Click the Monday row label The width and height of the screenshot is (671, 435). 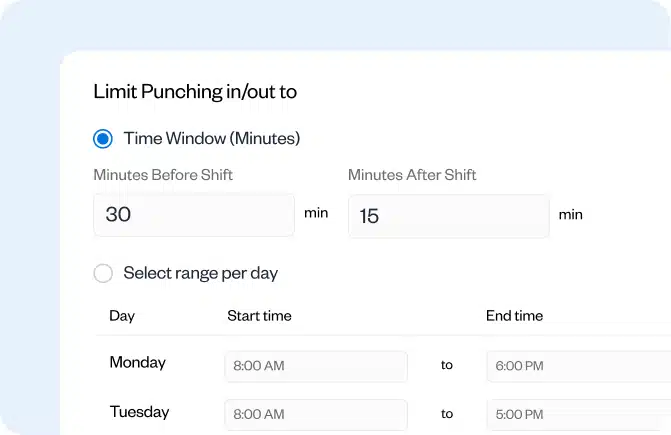[137, 363]
